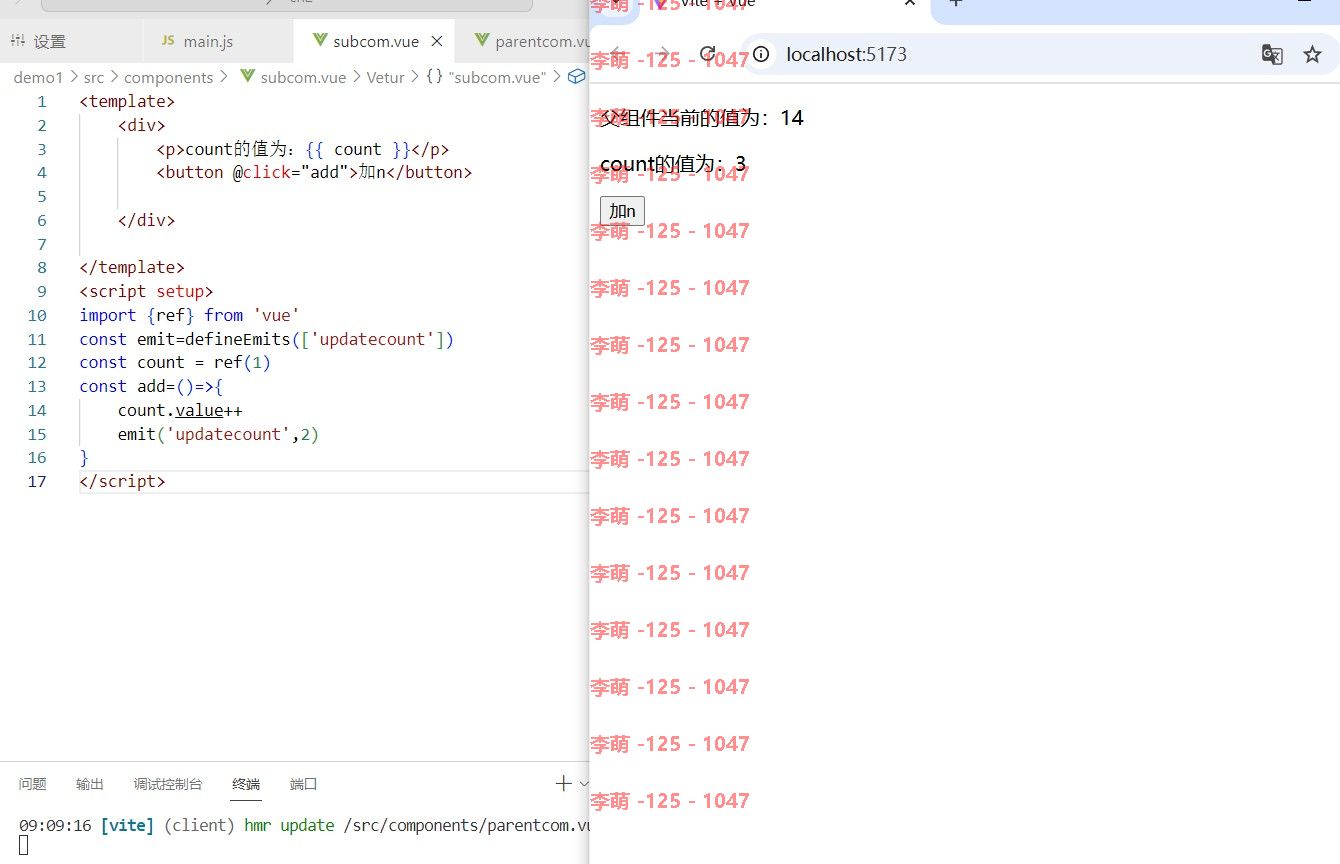Select the subcom.vue editor tab

pyautogui.click(x=375, y=41)
